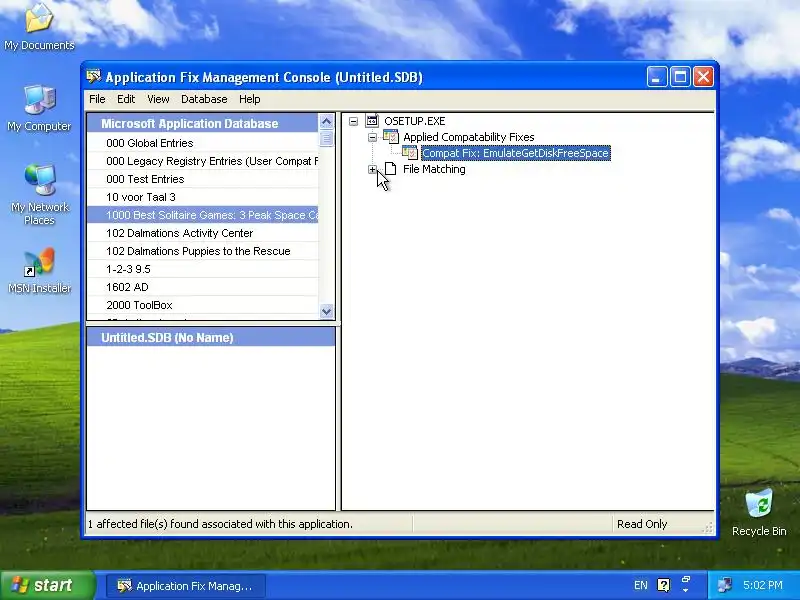800x600 pixels.
Task: Select Applied Compatability Fixes label
Action: (x=468, y=137)
